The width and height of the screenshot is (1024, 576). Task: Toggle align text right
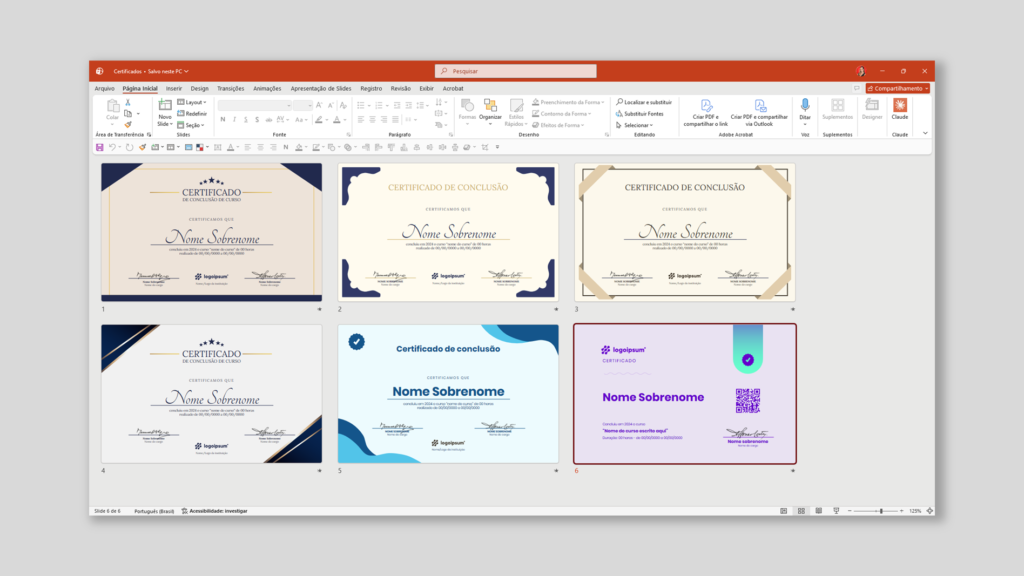coord(384,120)
